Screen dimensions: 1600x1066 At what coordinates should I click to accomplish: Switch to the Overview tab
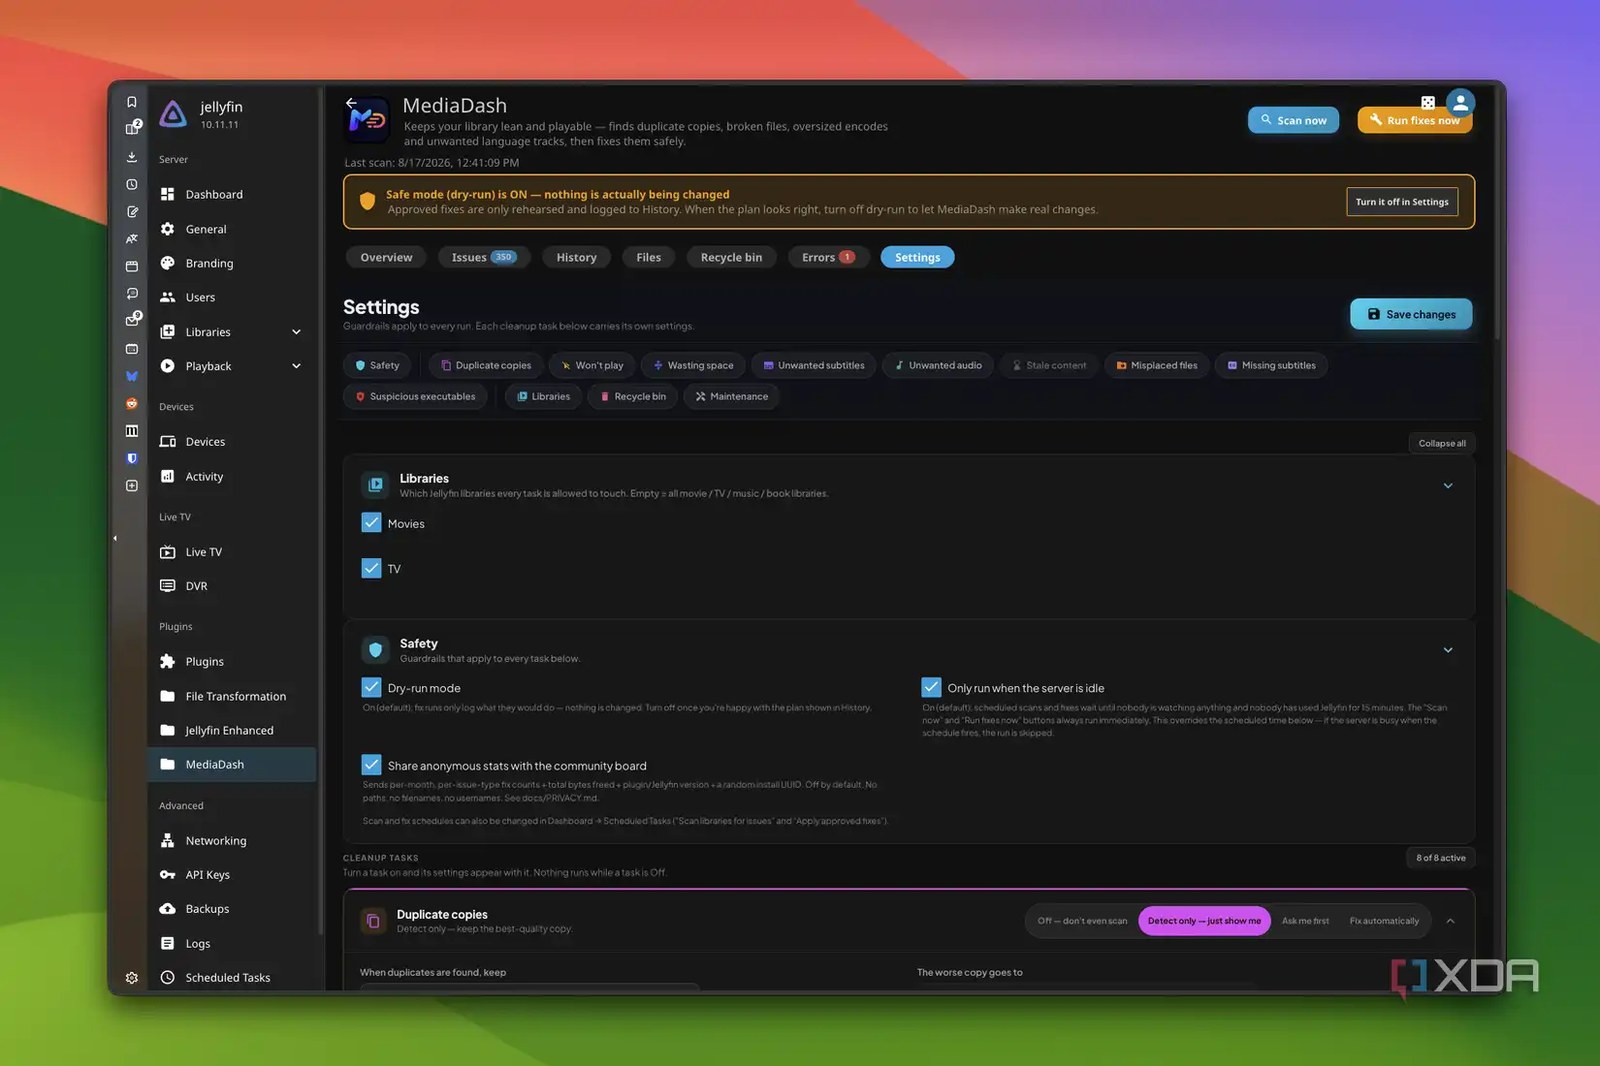tap(386, 257)
